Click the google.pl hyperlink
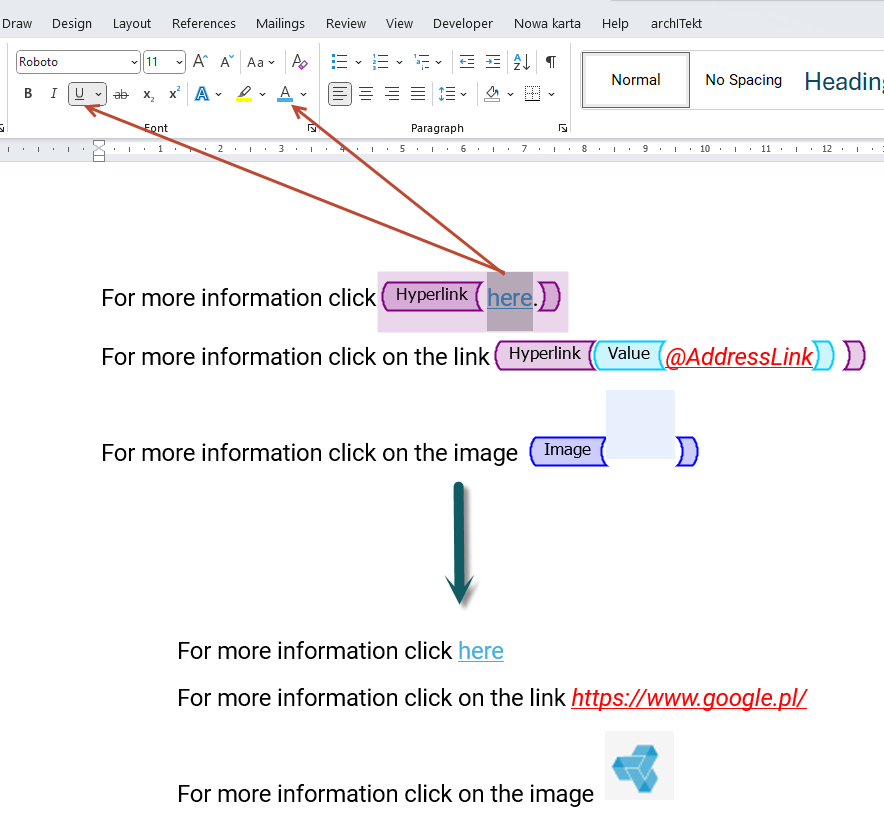This screenshot has height=824, width=884. tap(689, 698)
